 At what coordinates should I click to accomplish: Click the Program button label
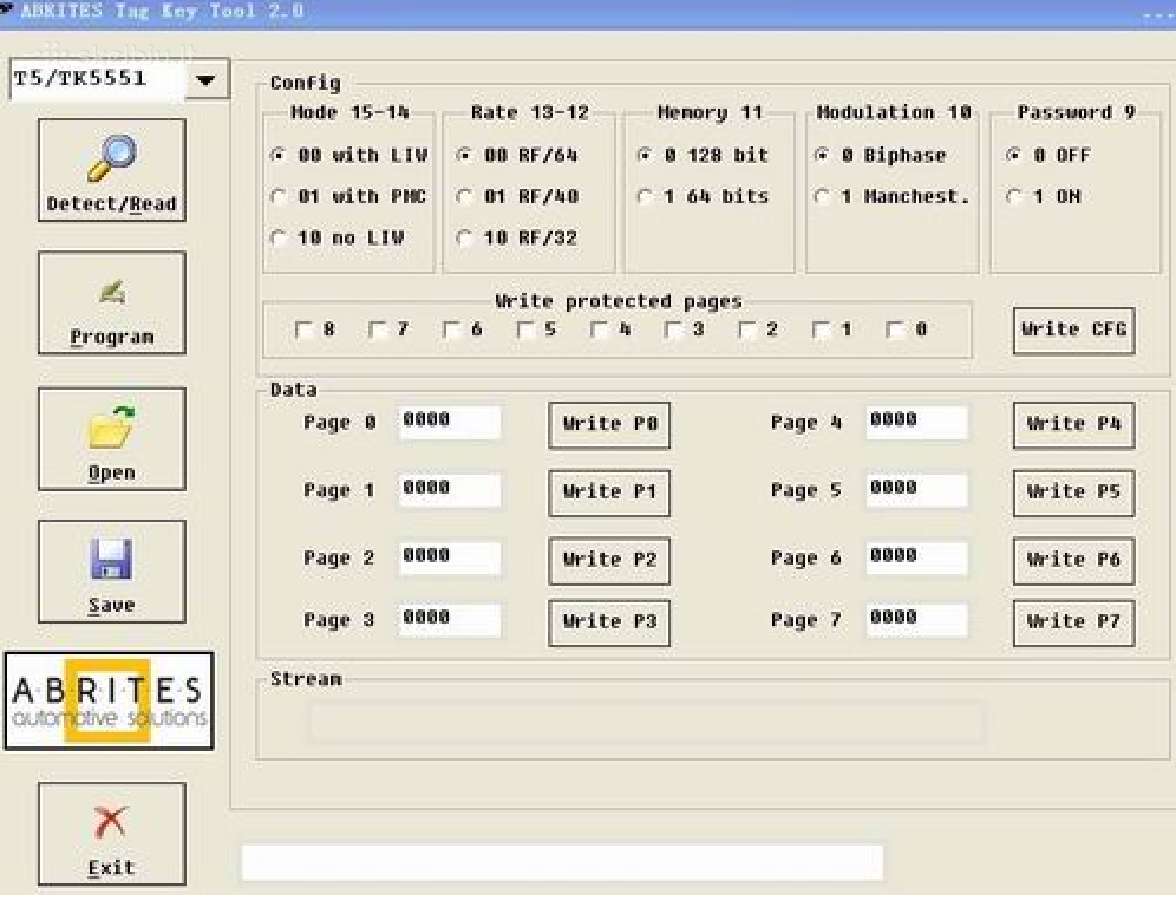(112, 338)
